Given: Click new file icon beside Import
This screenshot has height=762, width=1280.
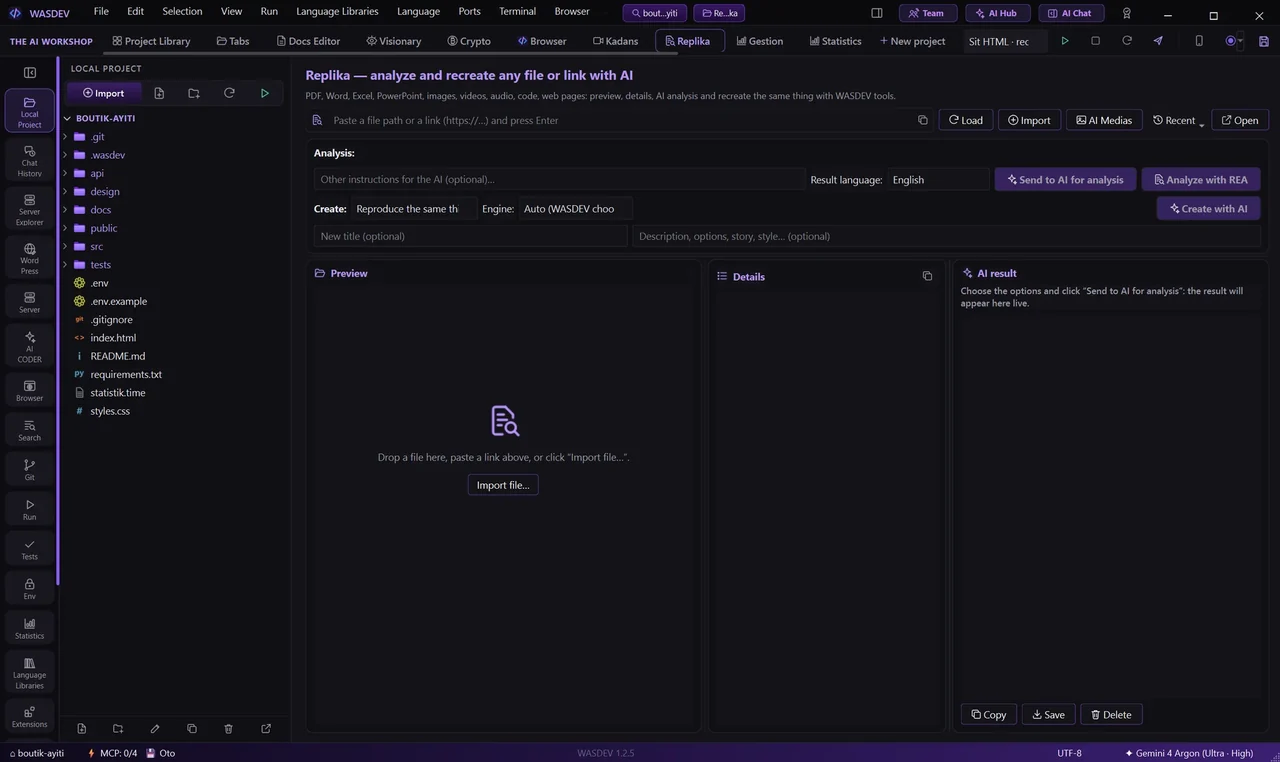Looking at the screenshot, I should coord(159,93).
